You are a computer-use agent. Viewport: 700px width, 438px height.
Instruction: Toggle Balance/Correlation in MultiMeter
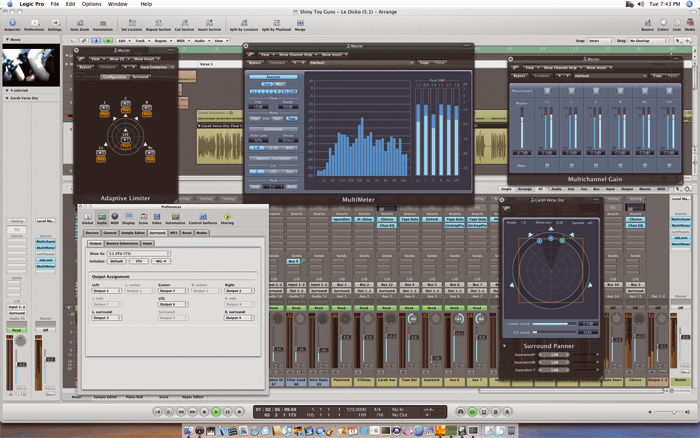pyautogui.click(x=273, y=158)
